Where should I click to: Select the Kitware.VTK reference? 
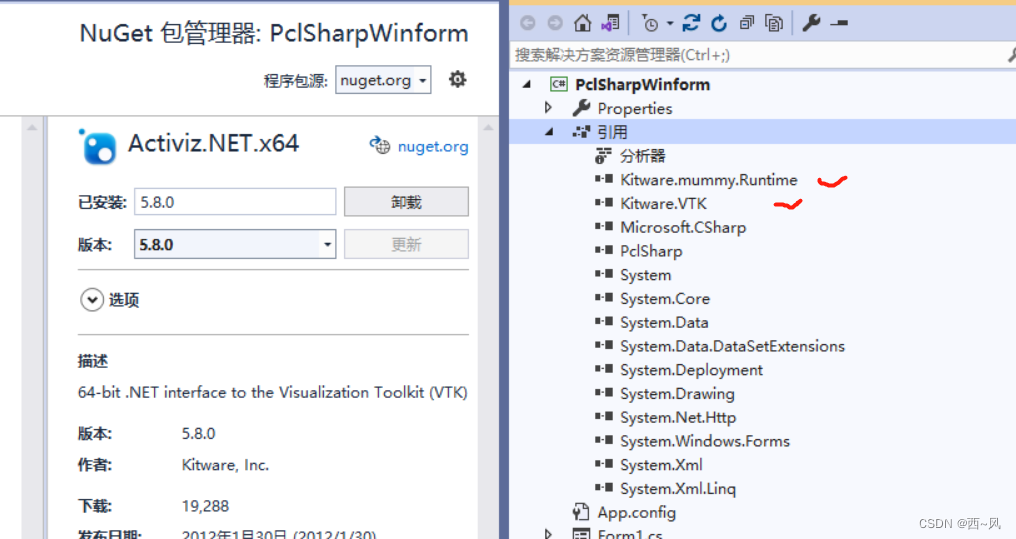(x=664, y=203)
